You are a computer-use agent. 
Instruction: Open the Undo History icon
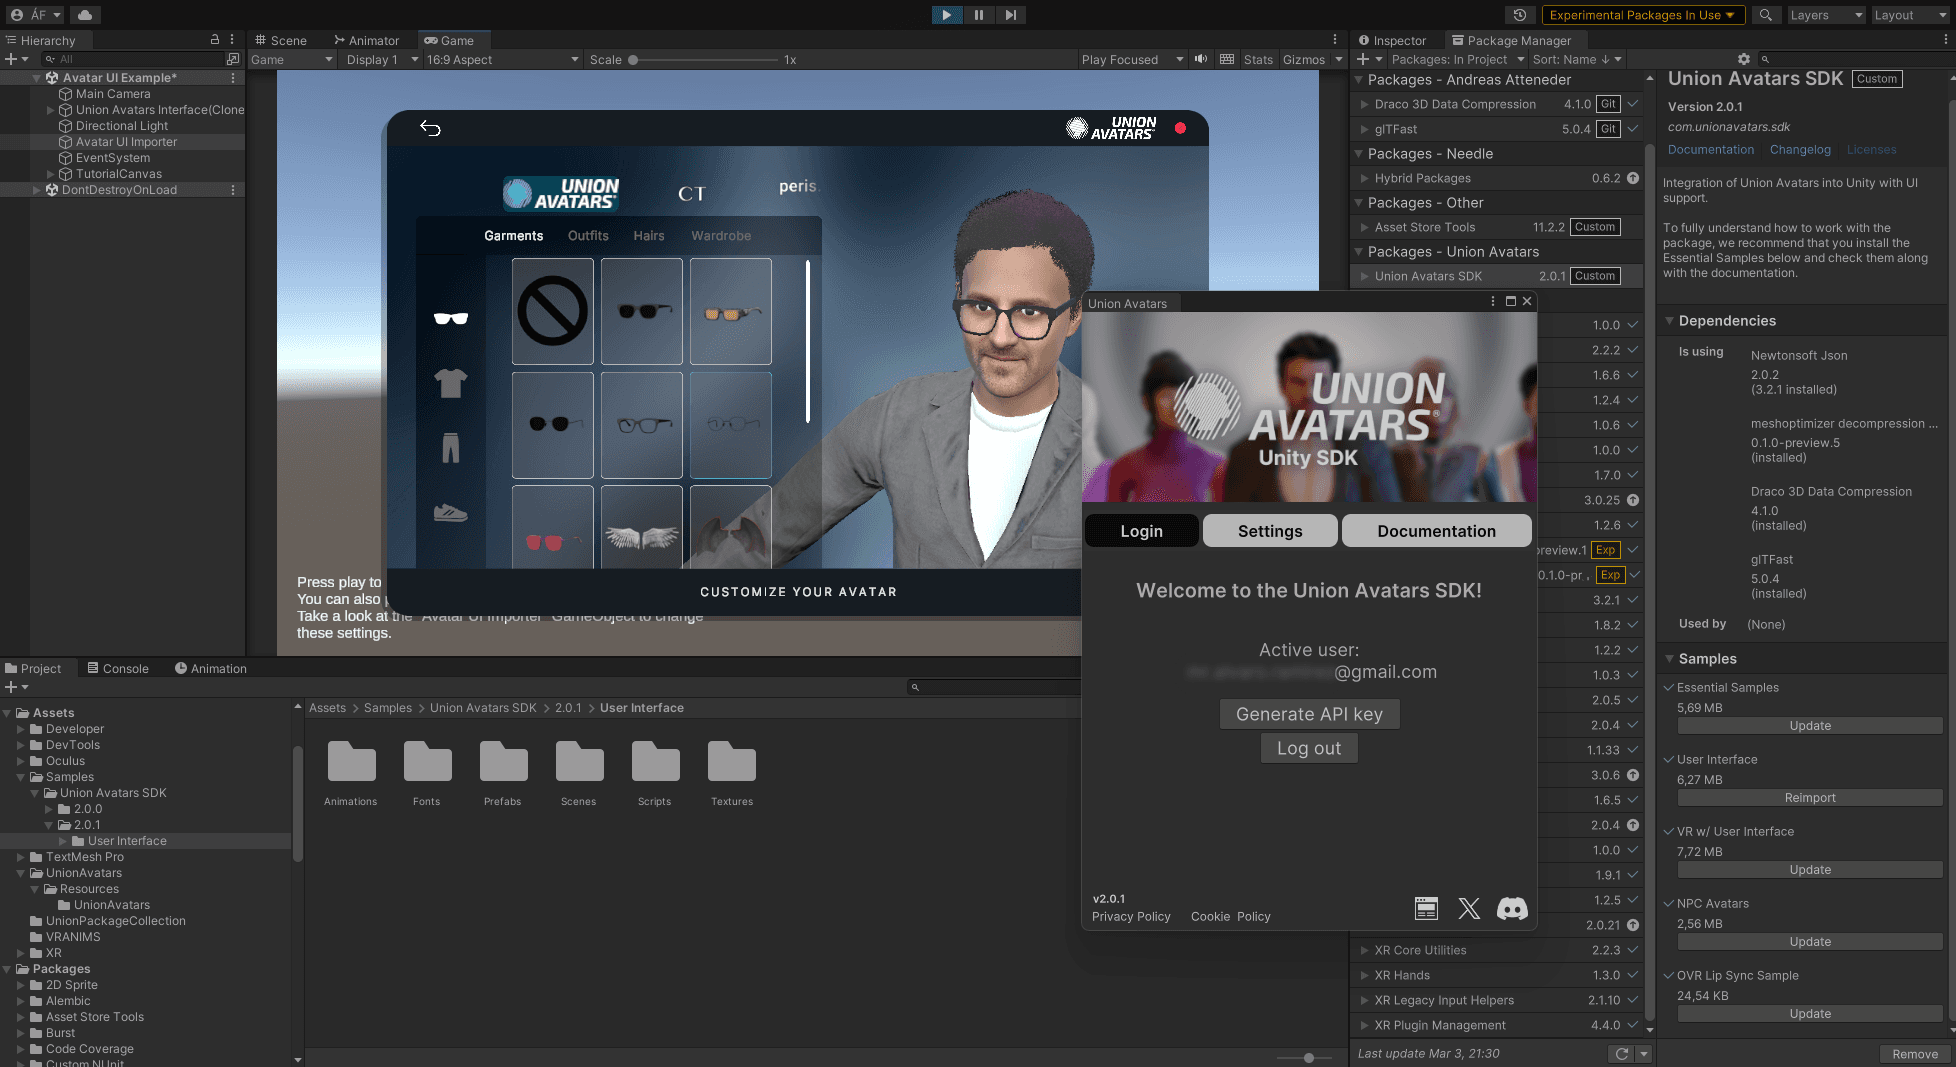(x=1520, y=15)
